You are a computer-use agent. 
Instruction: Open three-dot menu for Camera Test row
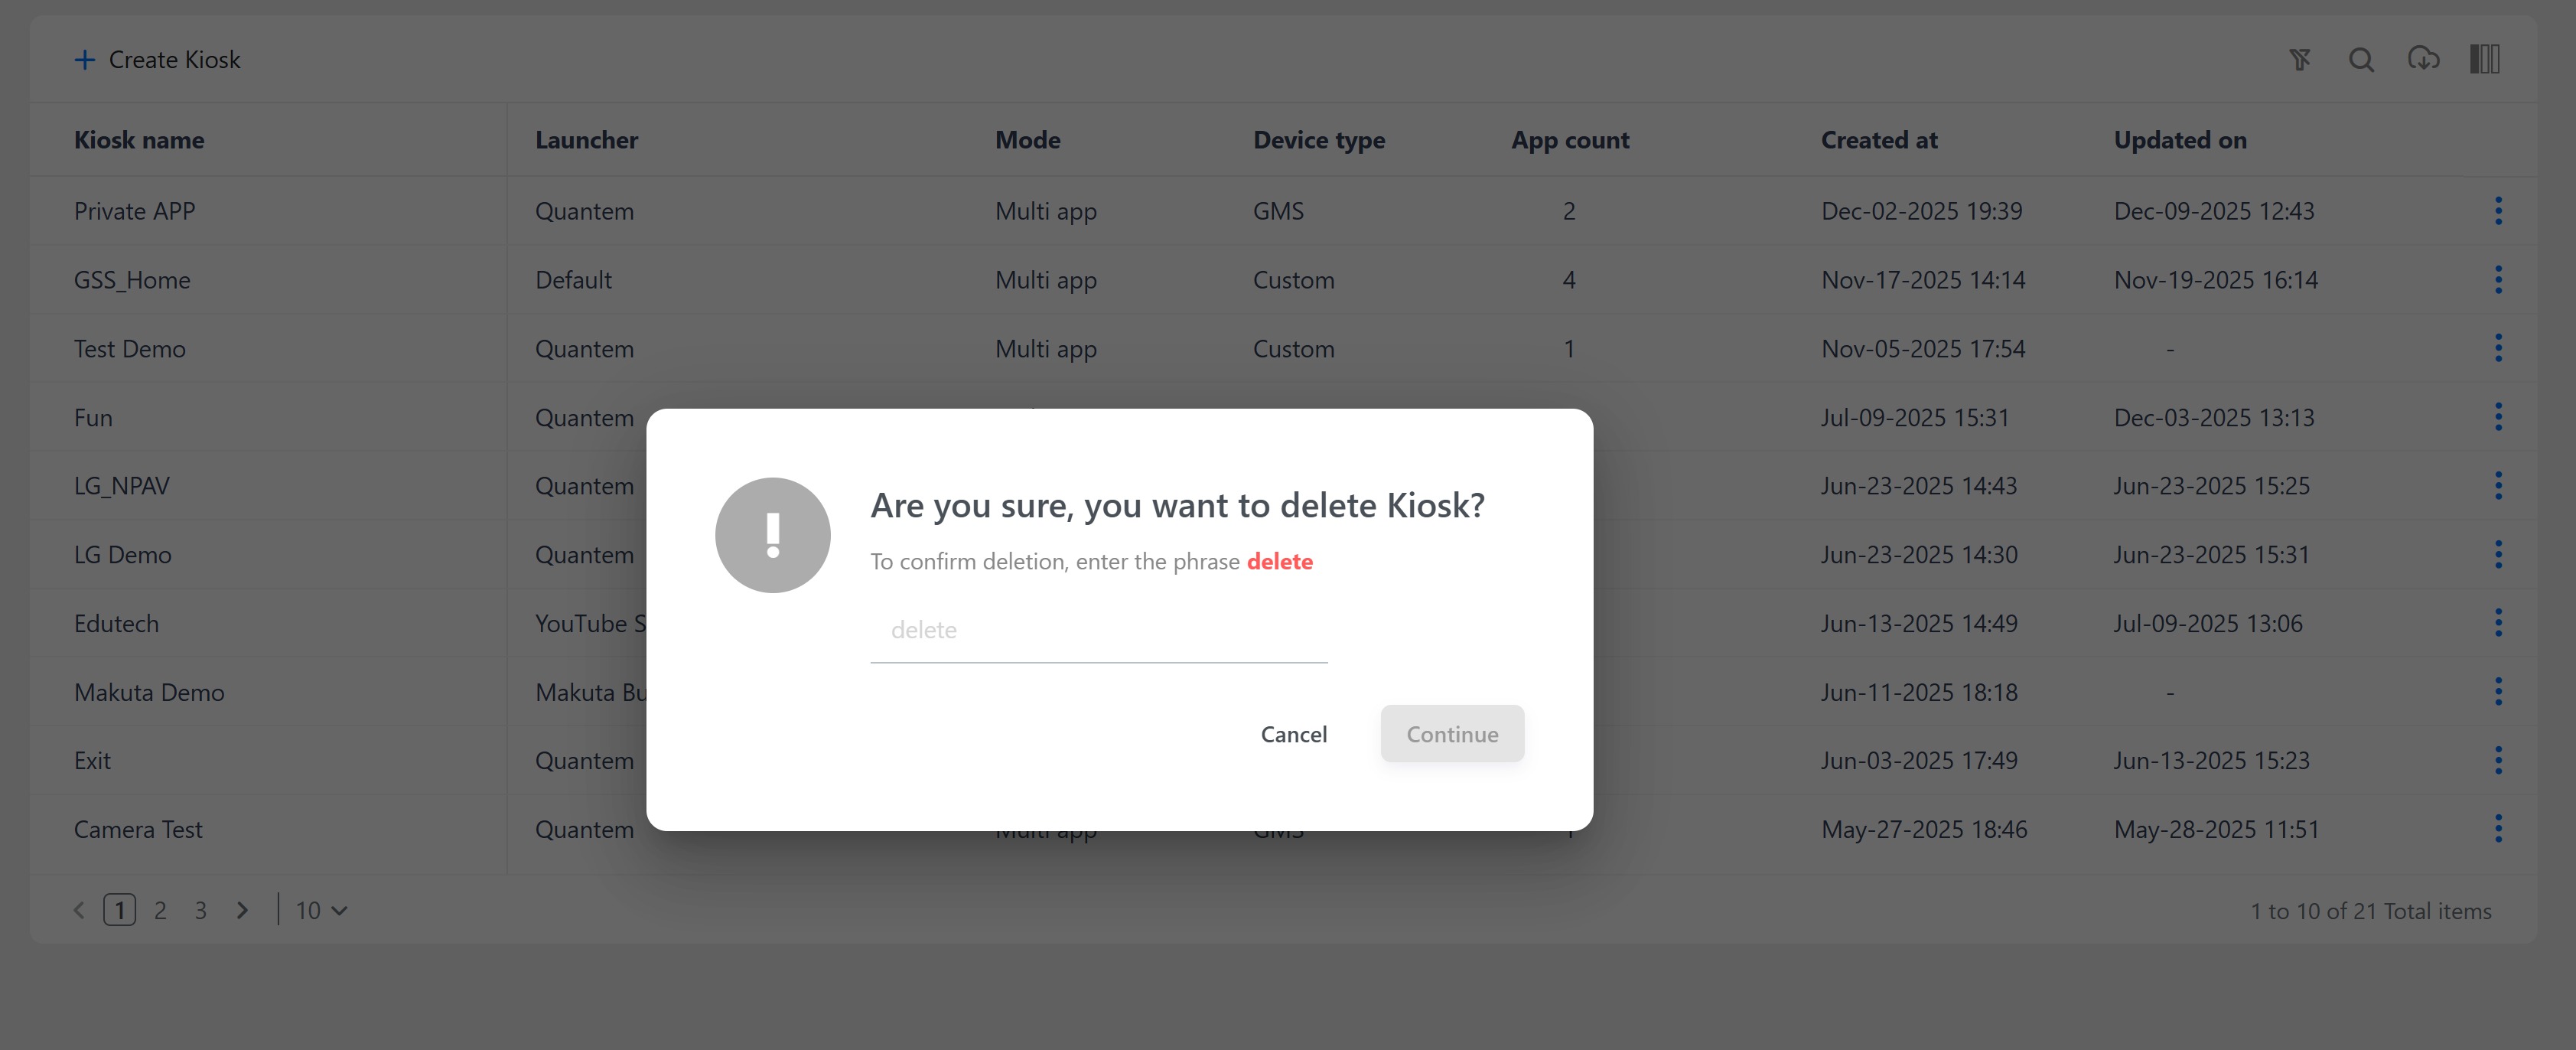[2498, 828]
